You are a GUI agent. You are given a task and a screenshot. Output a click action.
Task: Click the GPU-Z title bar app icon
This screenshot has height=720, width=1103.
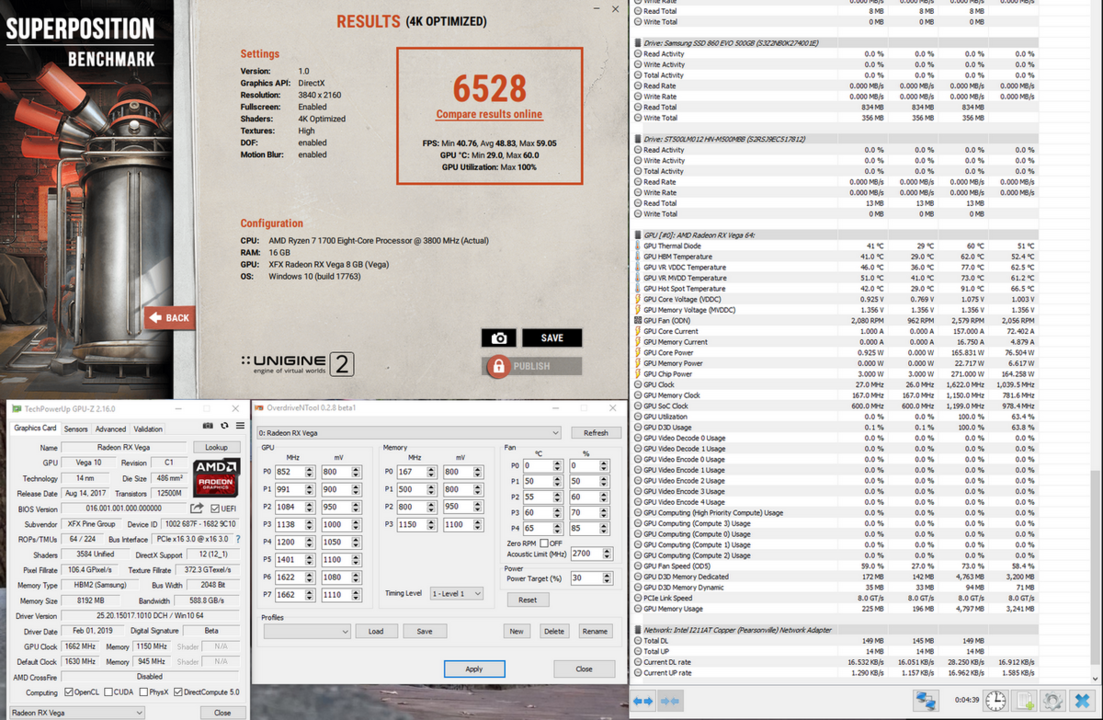pyautogui.click(x=17, y=409)
